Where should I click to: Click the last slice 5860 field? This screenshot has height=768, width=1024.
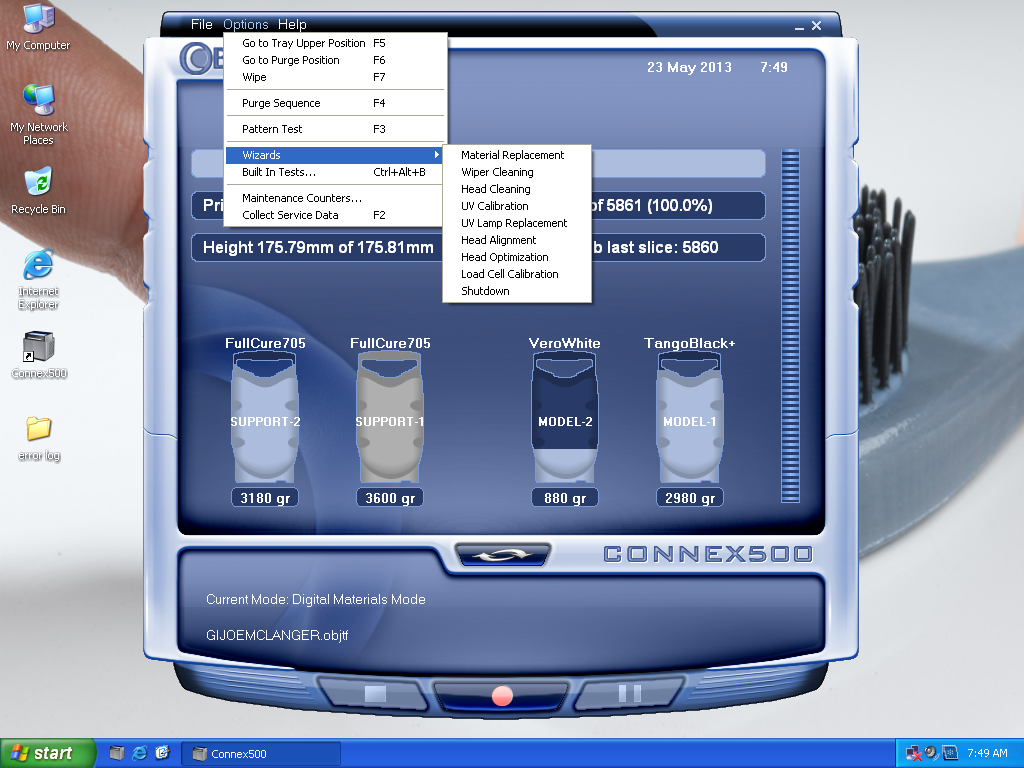[678, 248]
